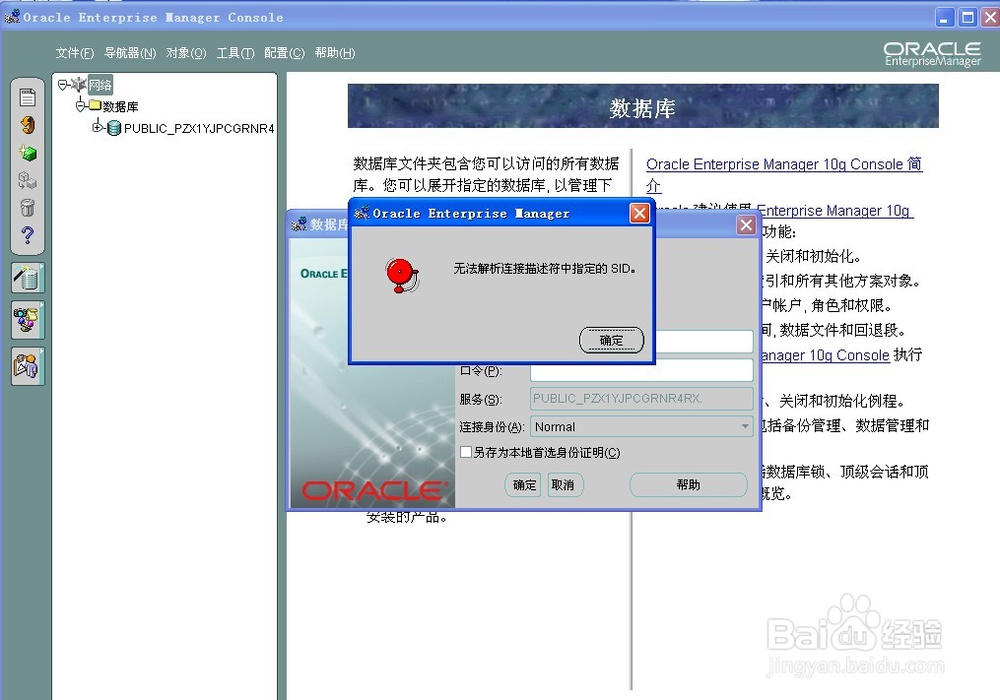Viewport: 1000px width, 700px height.
Task: Dismiss the SID error with 确定
Action: click(x=611, y=340)
